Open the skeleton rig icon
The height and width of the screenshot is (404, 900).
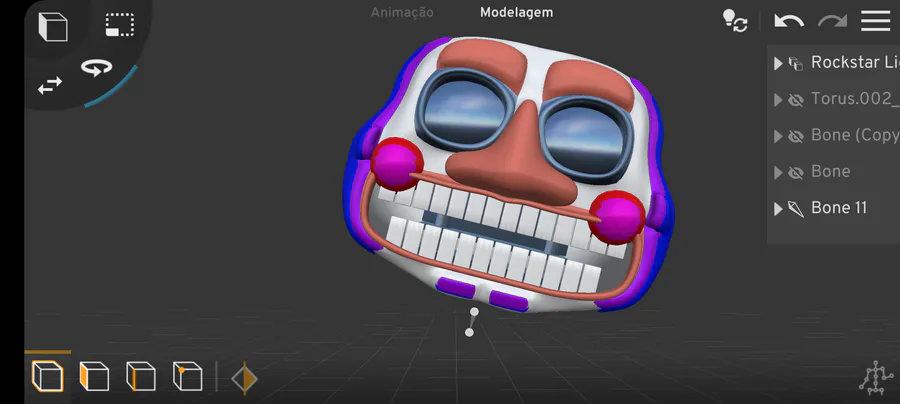point(875,378)
